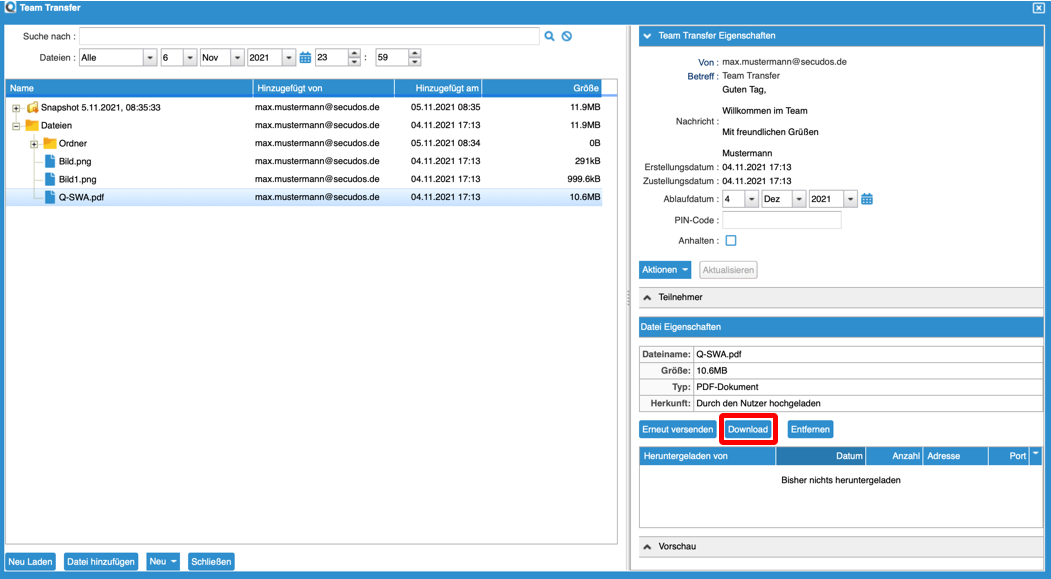
Task: Click the Snapshot 5.11.2021 folder icon
Action: pyautogui.click(x=32, y=107)
